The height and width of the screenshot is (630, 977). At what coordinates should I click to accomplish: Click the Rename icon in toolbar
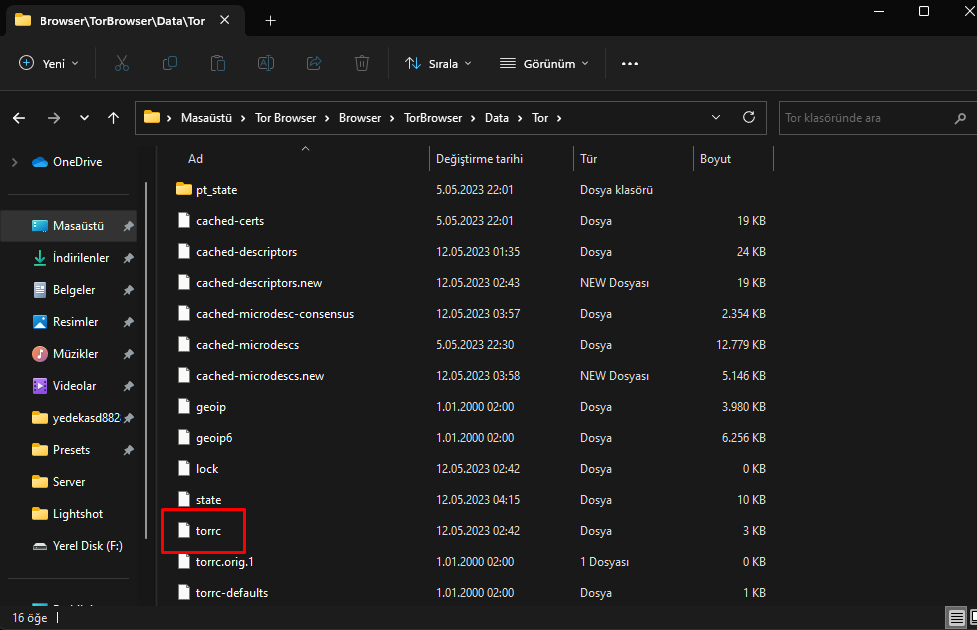click(x=266, y=64)
